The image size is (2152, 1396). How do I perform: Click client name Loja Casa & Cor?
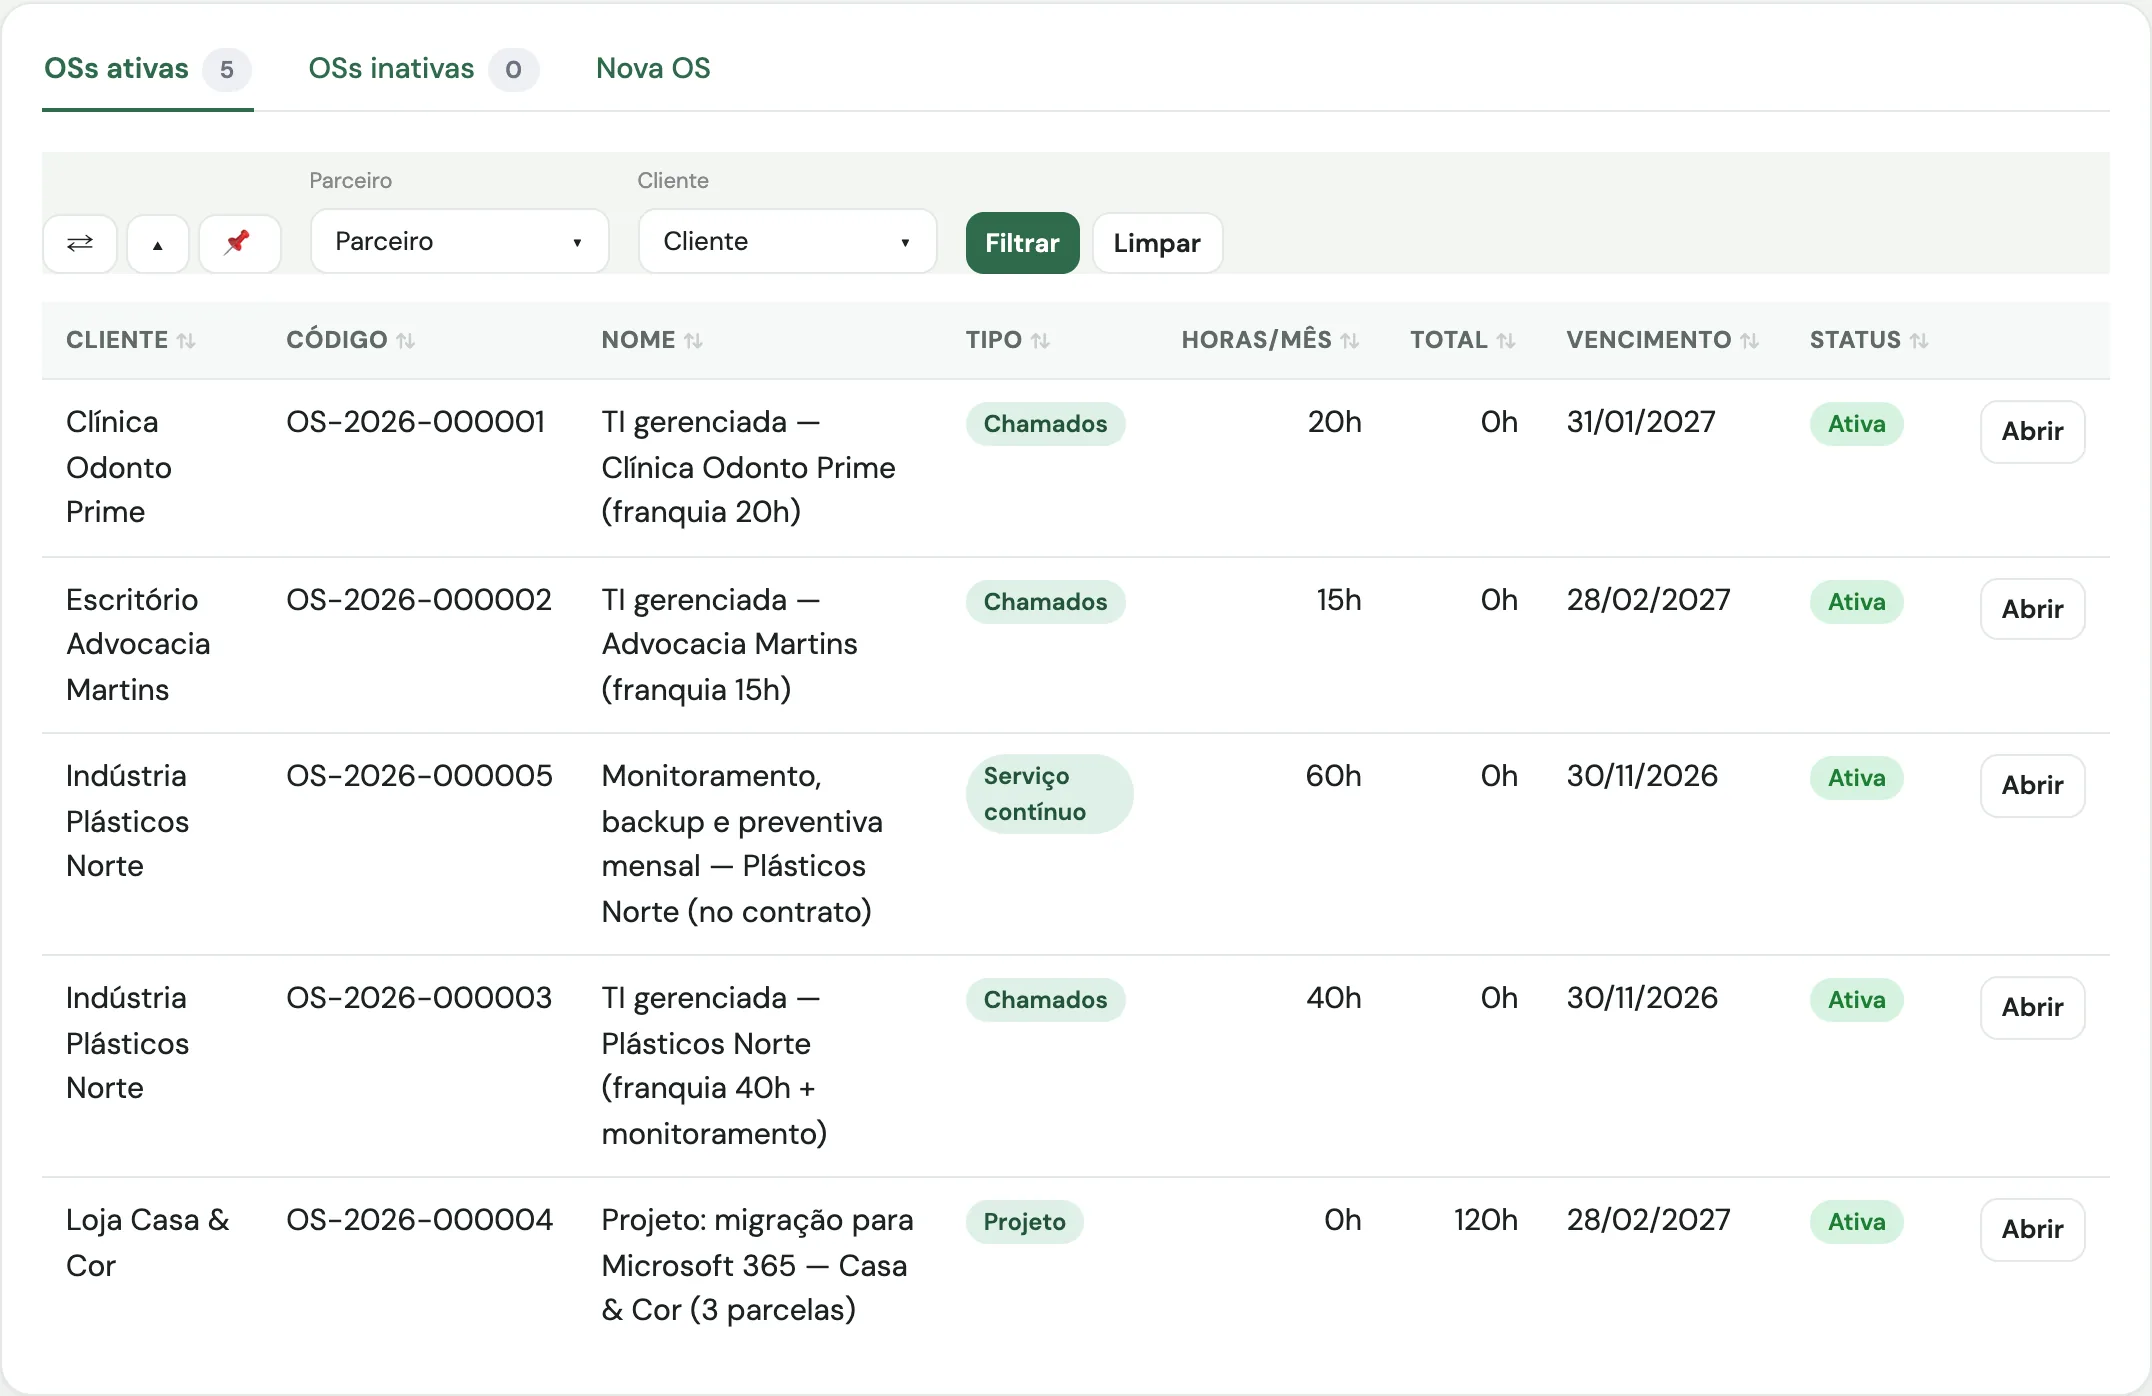[x=148, y=1243]
